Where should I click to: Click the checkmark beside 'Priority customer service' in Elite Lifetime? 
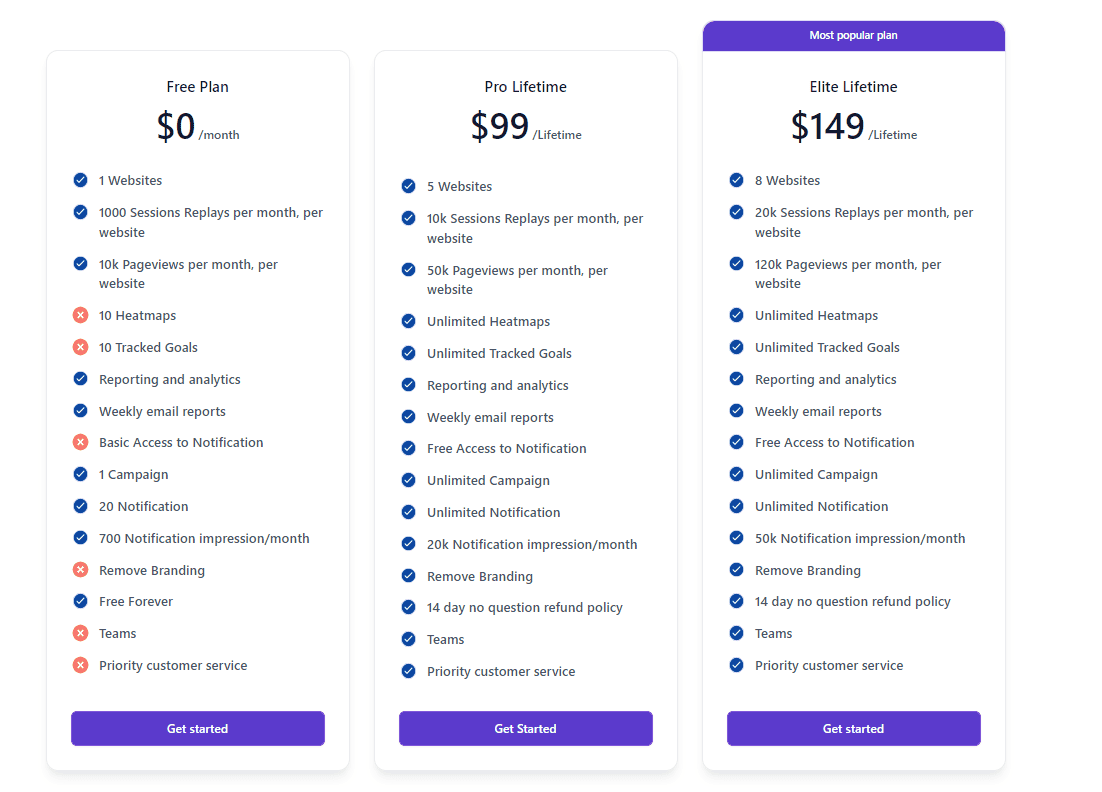(735, 665)
